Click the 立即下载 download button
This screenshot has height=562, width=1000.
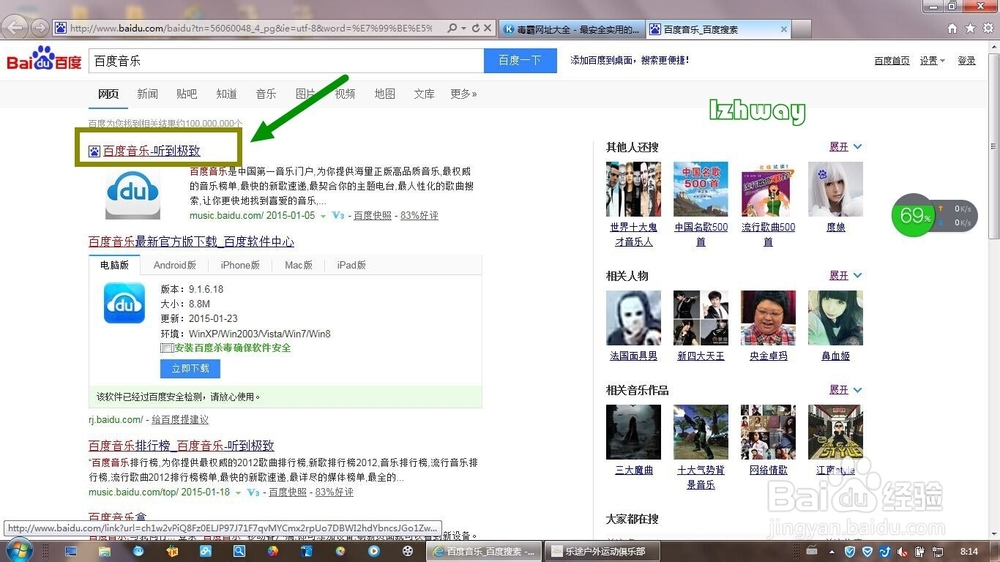(190, 369)
